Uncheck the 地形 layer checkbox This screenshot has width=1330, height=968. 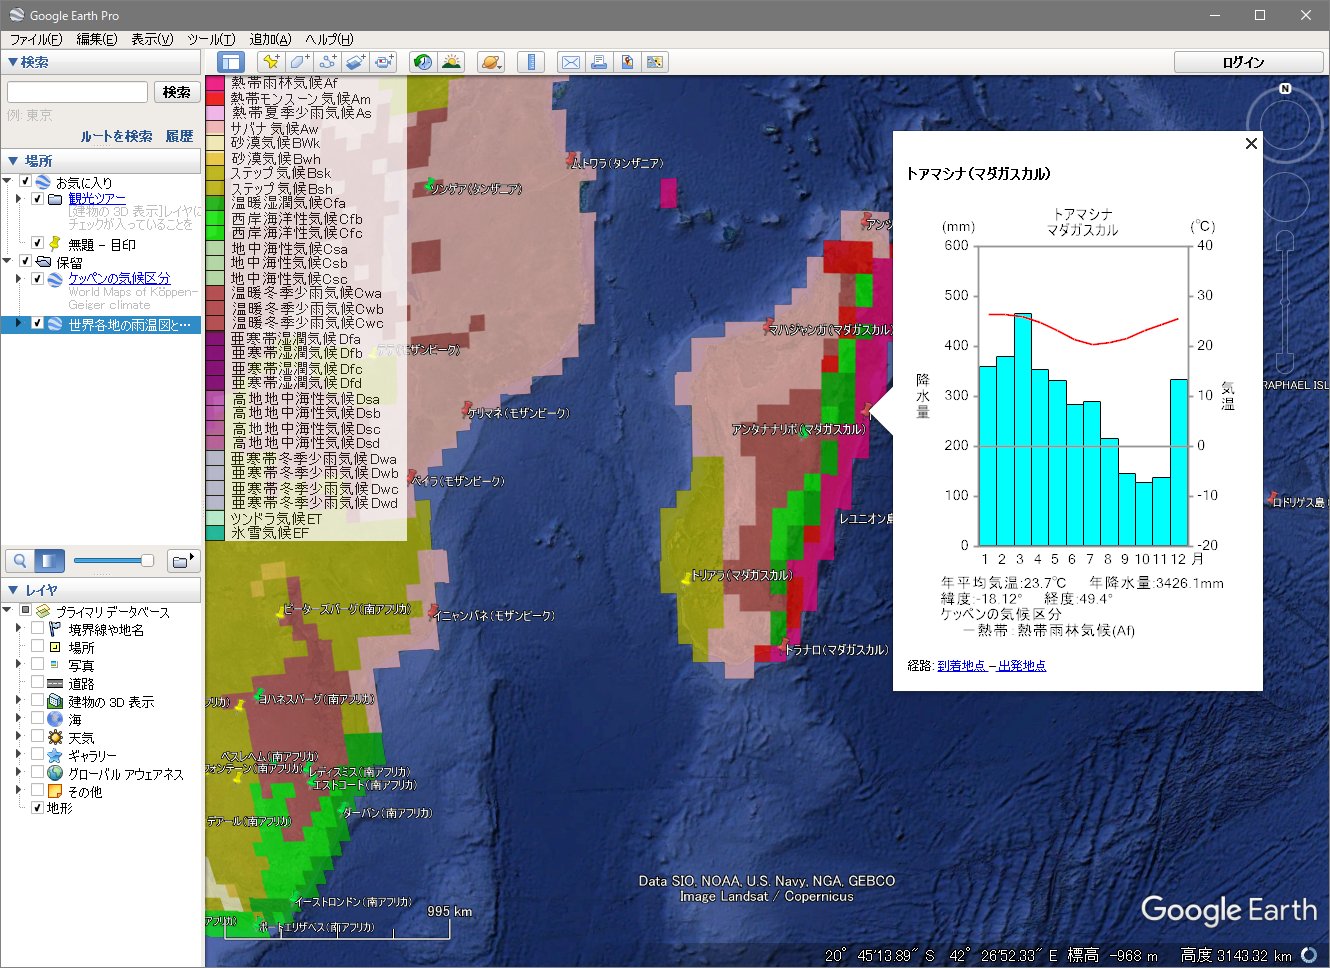click(38, 808)
